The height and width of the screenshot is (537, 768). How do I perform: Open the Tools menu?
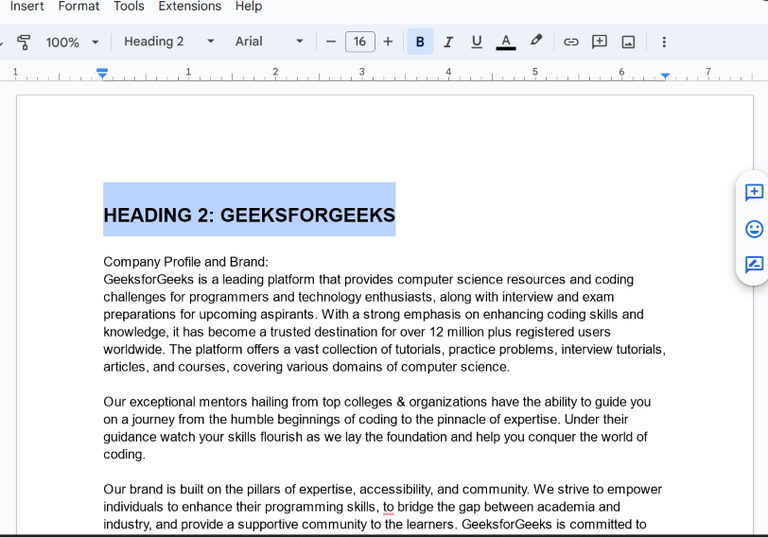click(x=129, y=6)
